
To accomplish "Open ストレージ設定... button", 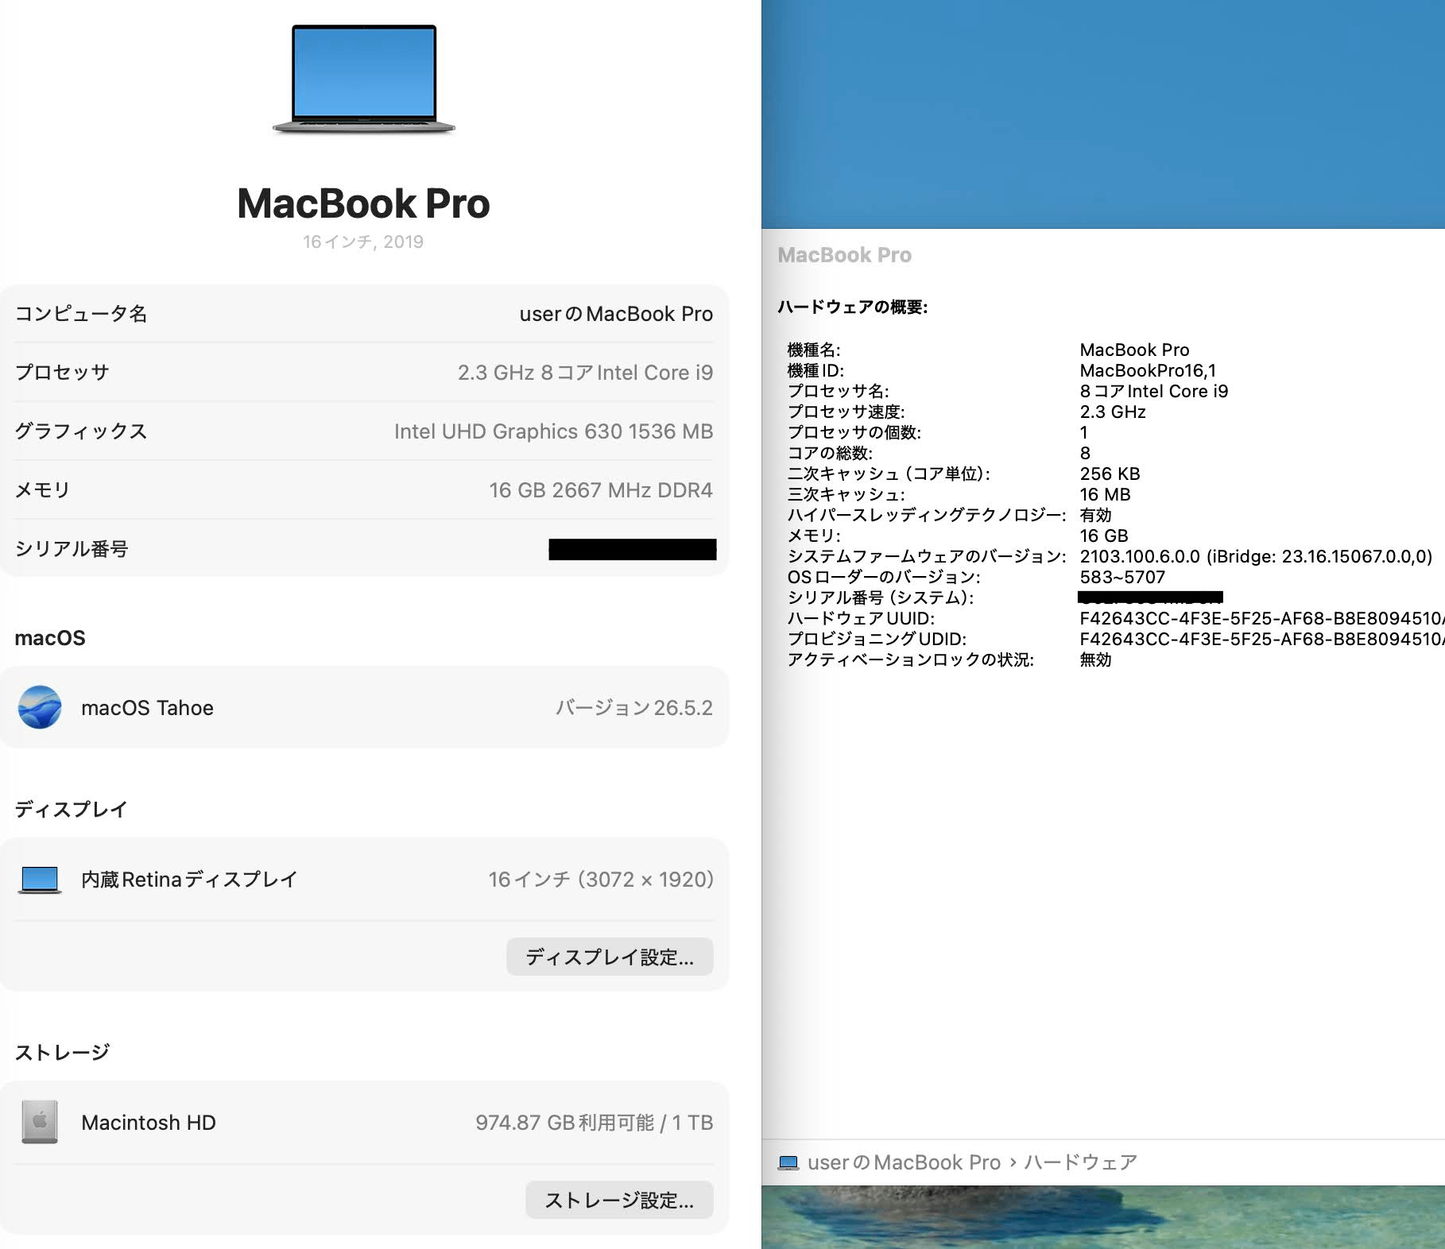I will (x=620, y=1200).
